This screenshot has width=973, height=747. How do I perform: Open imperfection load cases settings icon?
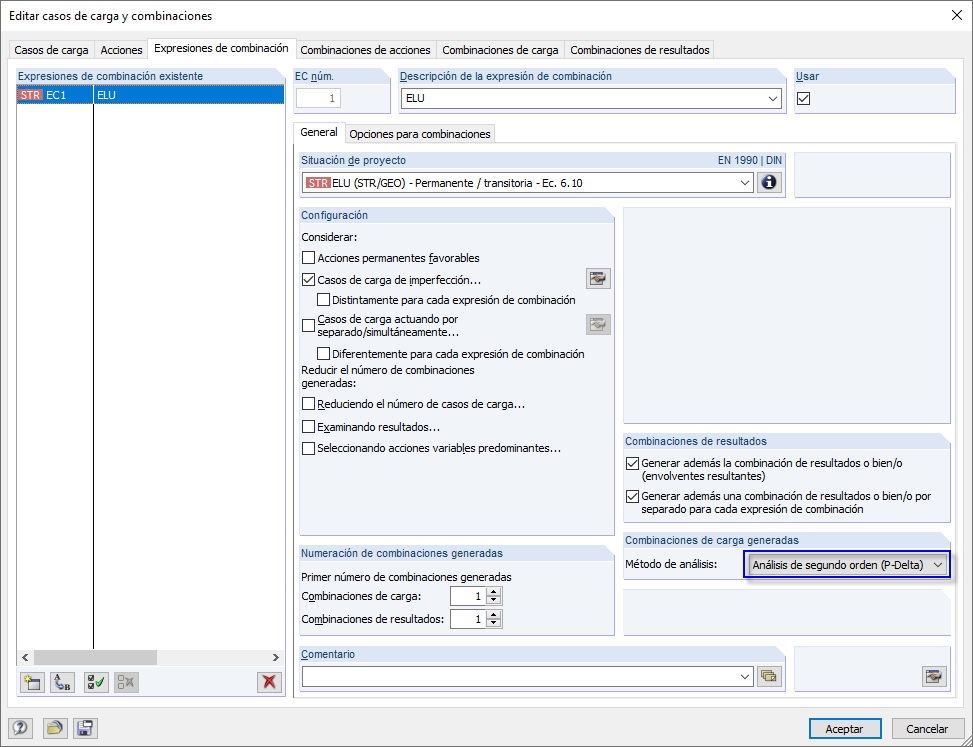(x=598, y=279)
